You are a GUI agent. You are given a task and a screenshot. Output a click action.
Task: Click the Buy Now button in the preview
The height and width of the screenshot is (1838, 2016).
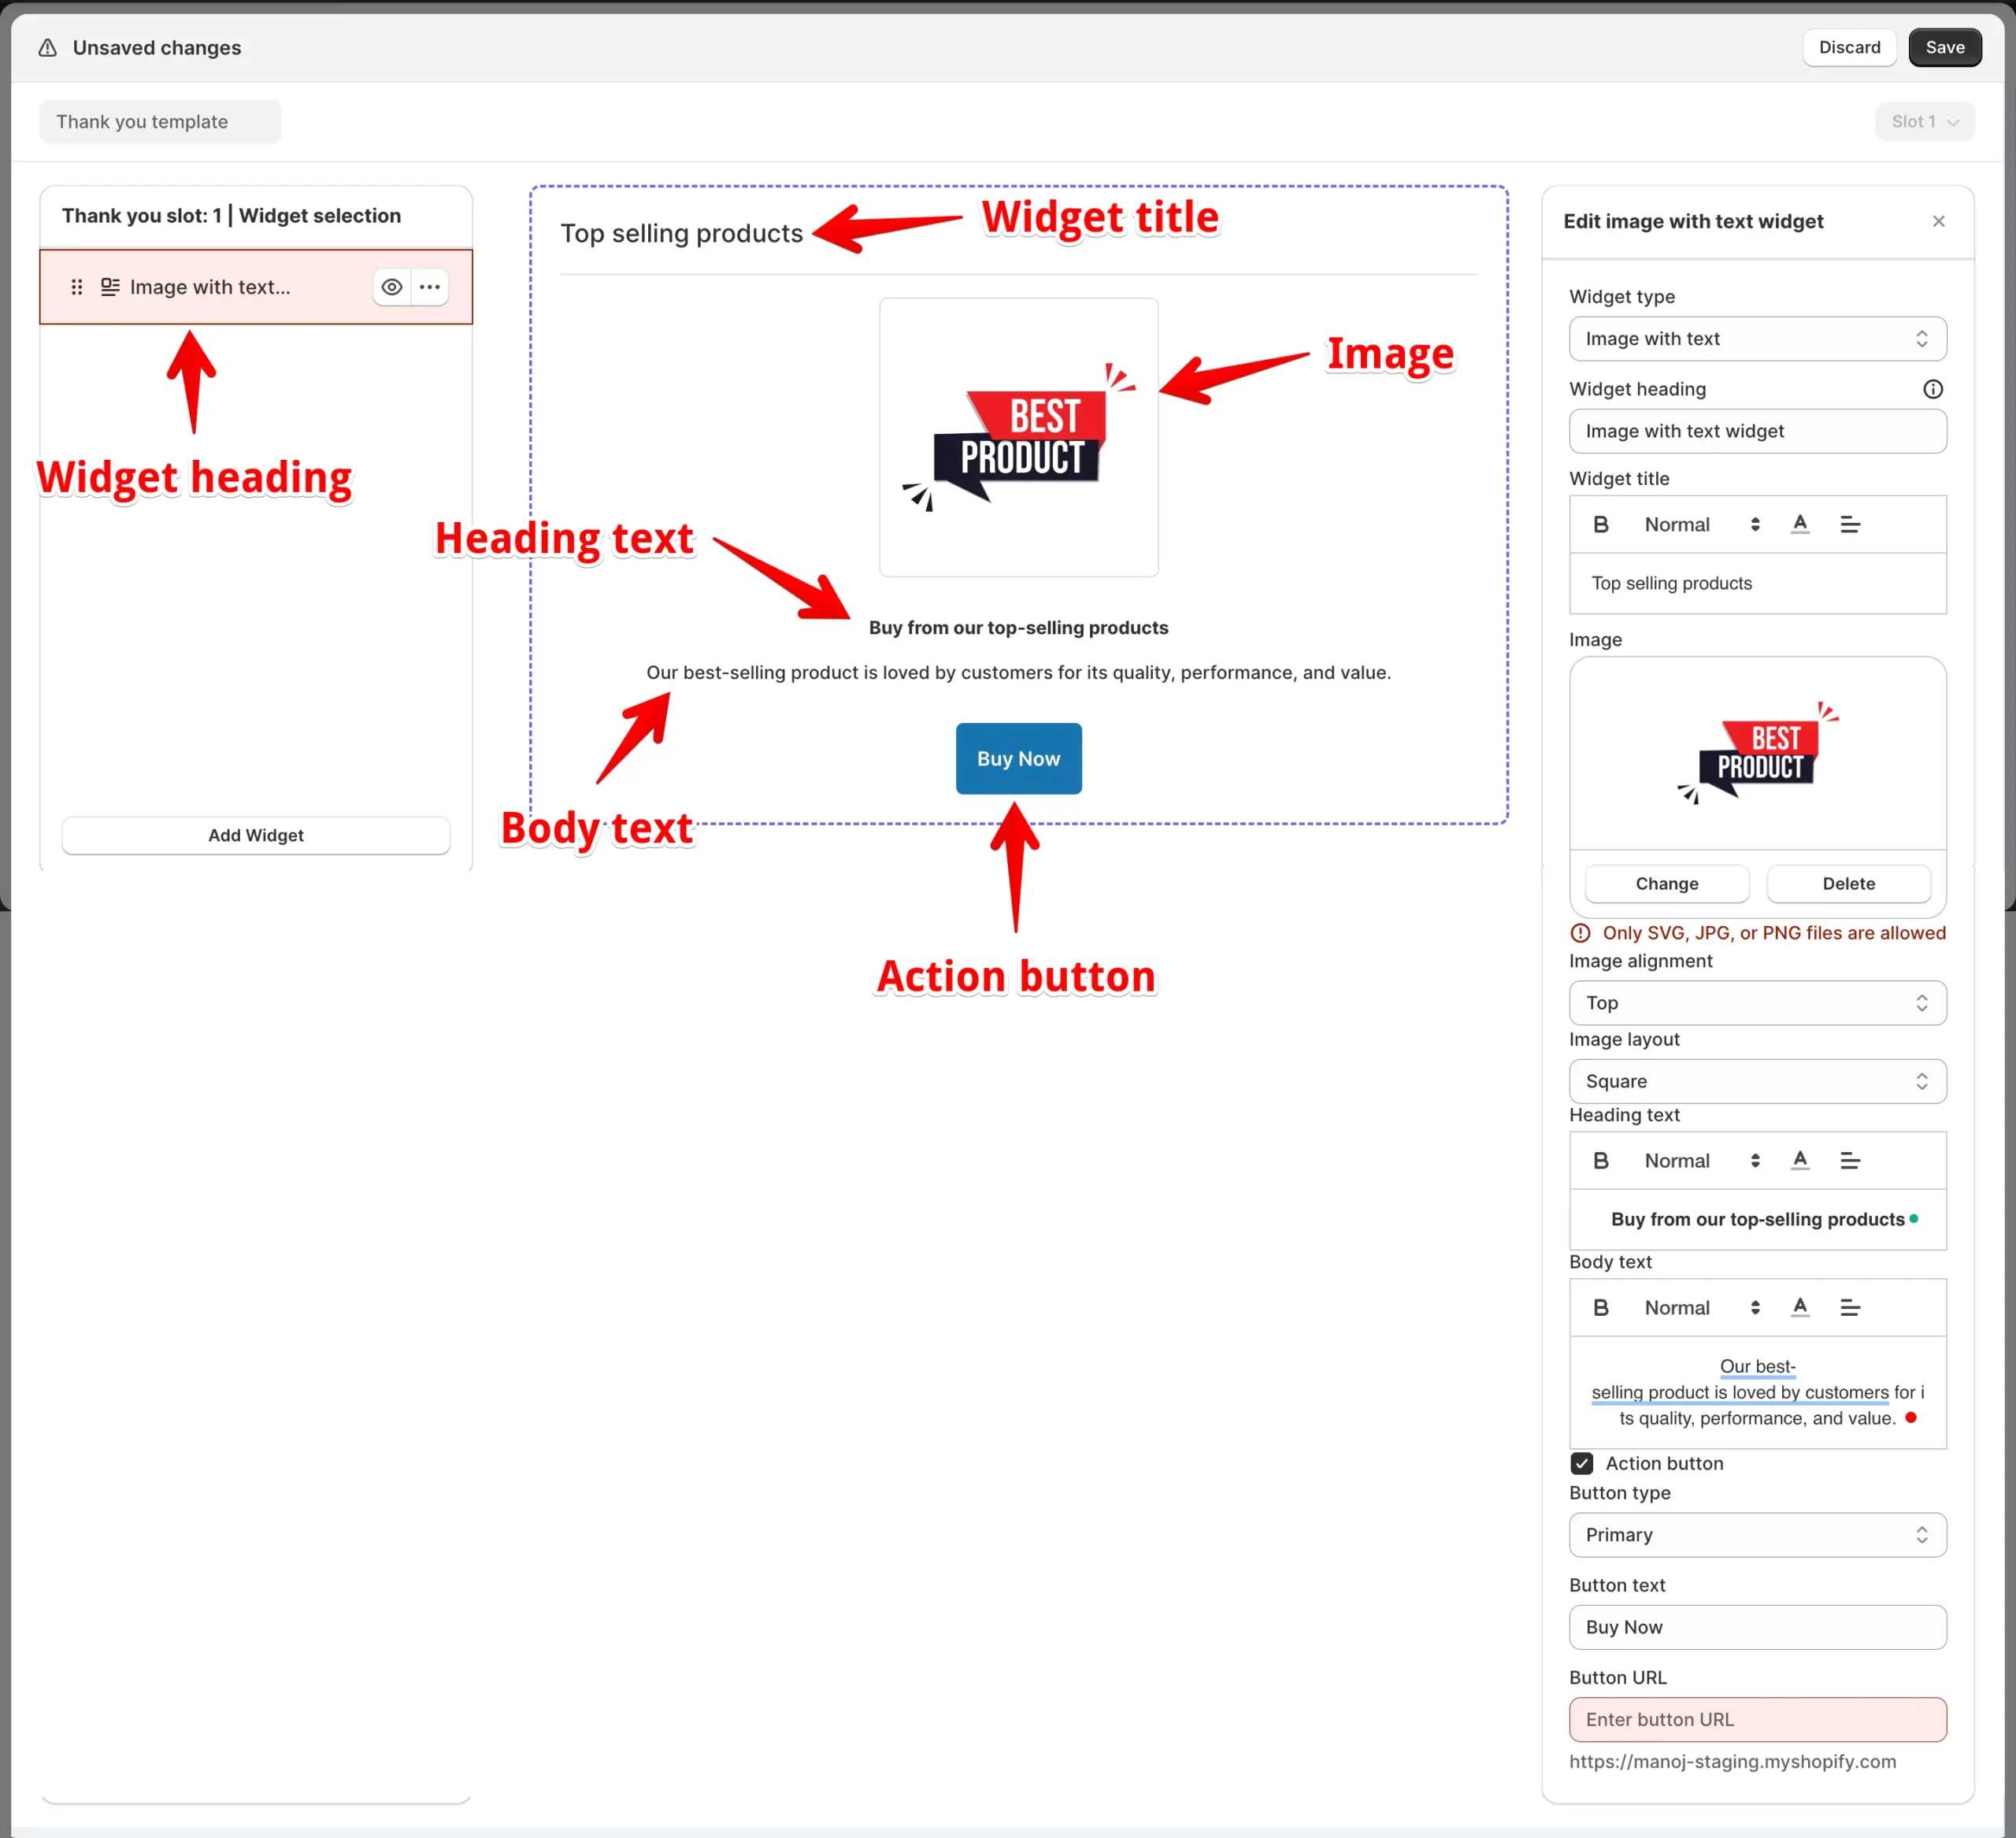(x=1018, y=758)
